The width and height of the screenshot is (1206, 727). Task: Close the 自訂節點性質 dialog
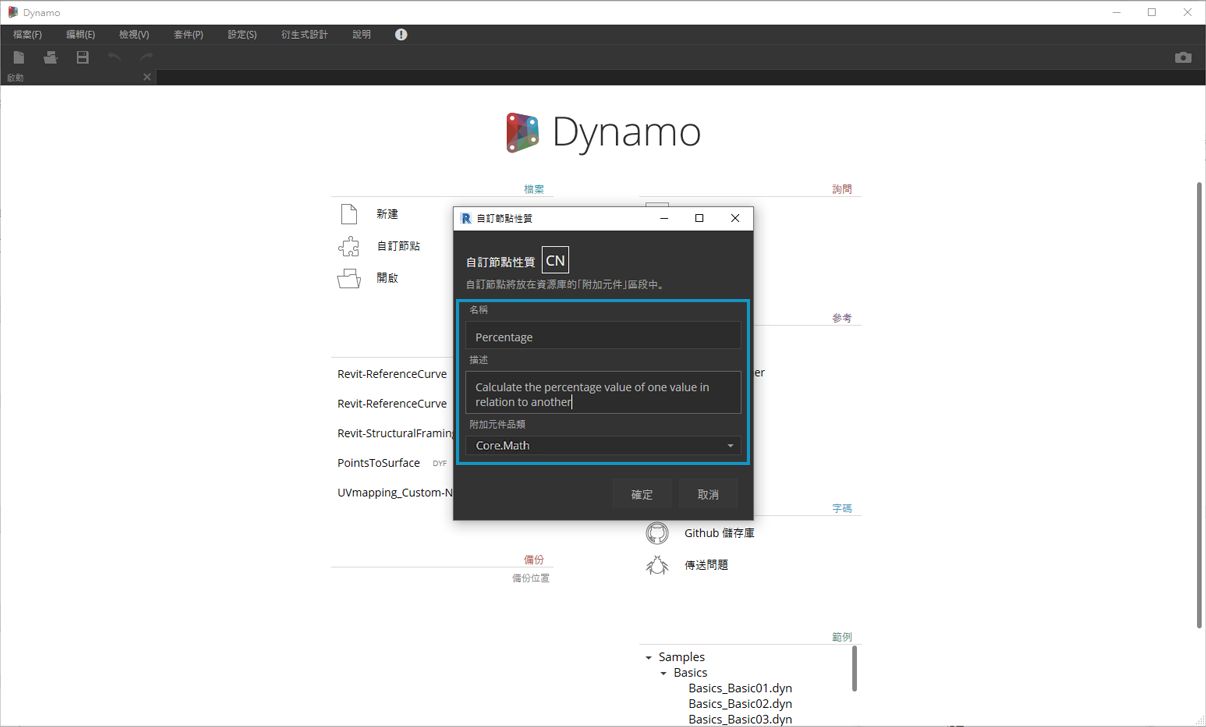735,218
